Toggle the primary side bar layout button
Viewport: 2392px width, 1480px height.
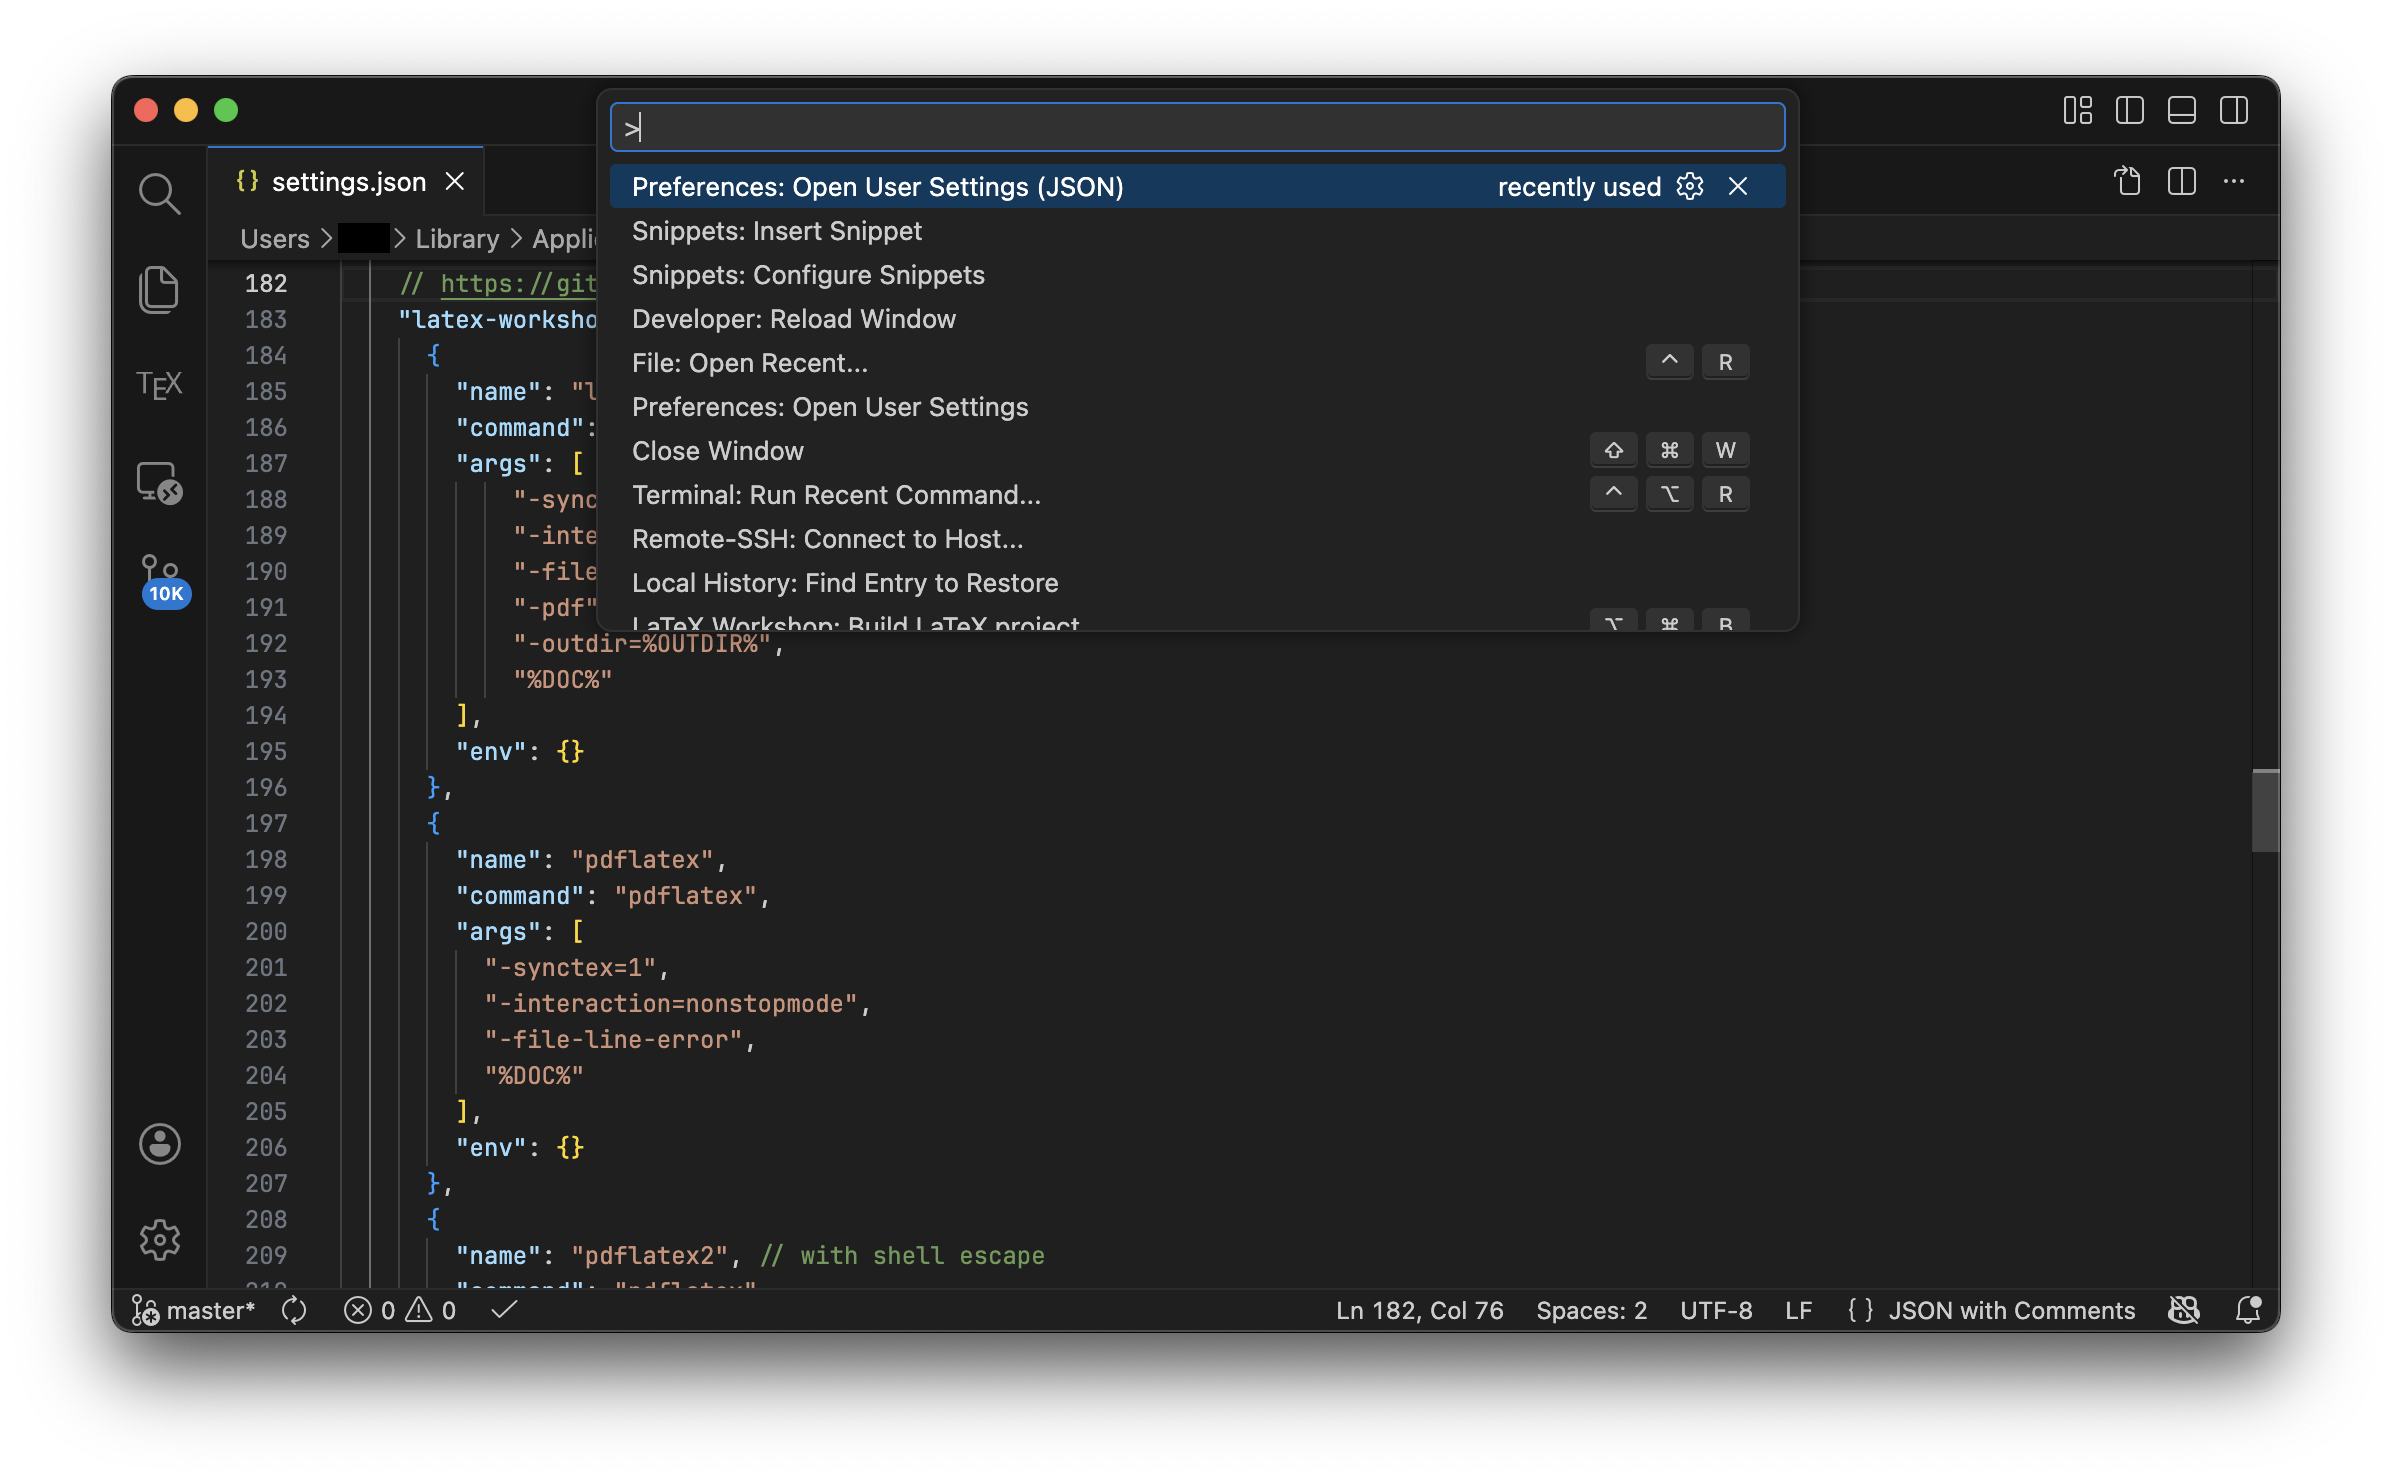point(2130,110)
